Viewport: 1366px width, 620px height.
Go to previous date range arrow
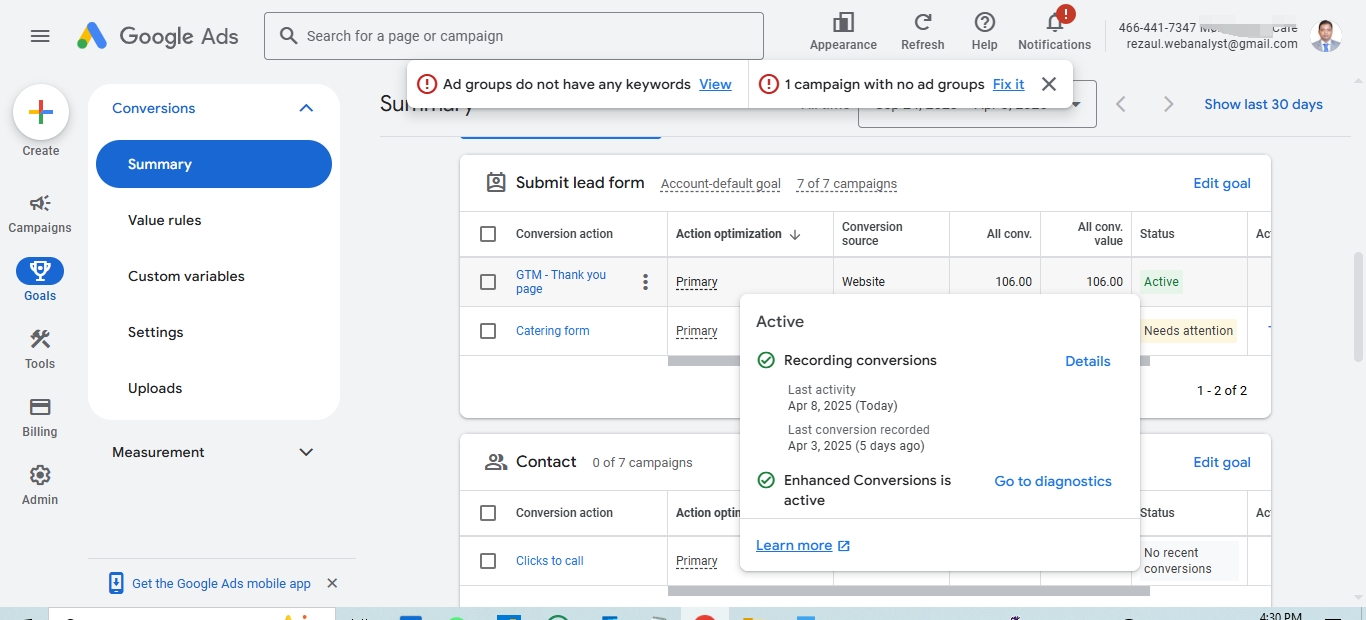tap(1121, 104)
